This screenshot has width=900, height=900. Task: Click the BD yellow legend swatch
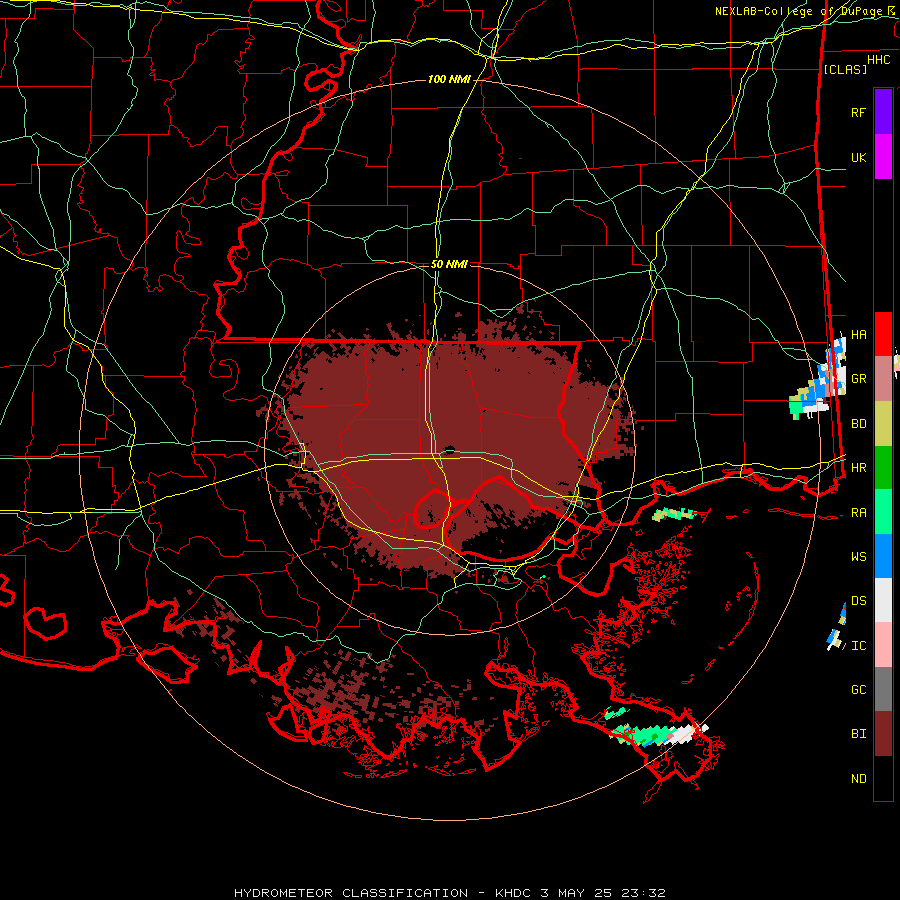click(x=883, y=423)
